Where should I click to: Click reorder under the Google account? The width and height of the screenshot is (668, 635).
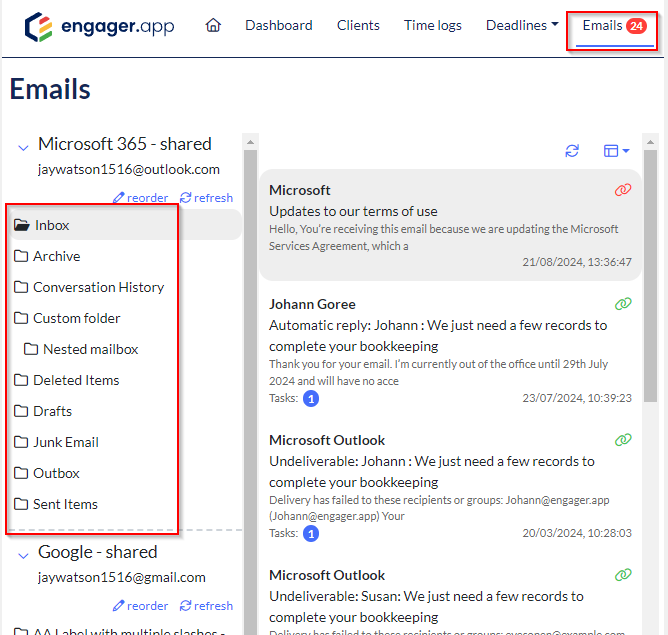coord(140,606)
